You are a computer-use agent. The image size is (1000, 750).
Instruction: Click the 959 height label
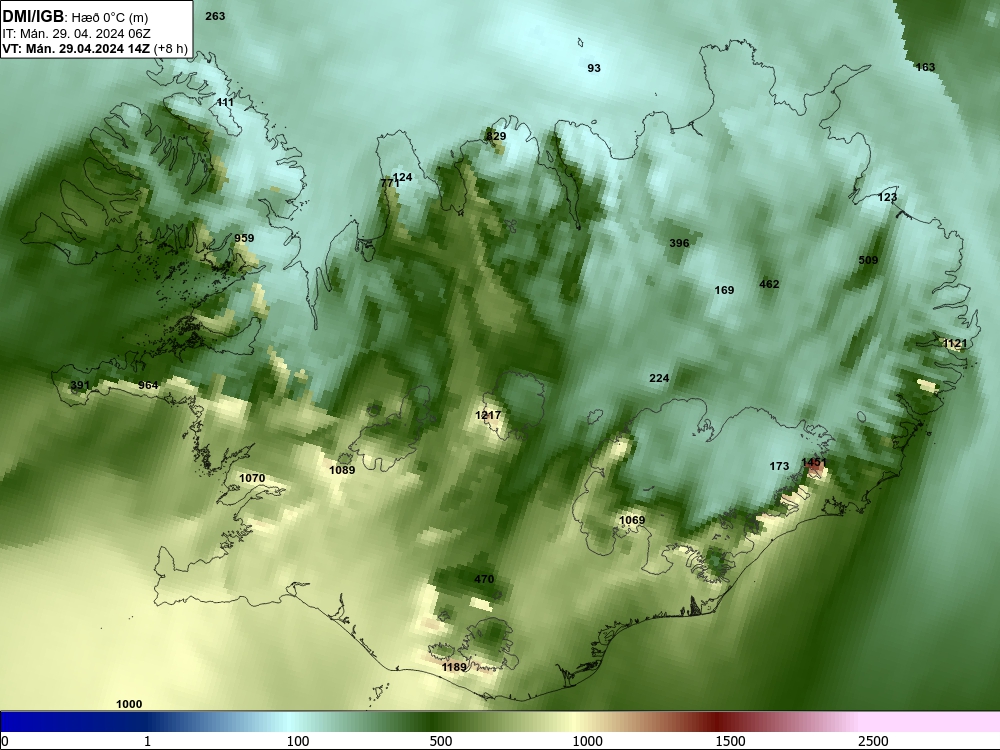[x=244, y=239]
